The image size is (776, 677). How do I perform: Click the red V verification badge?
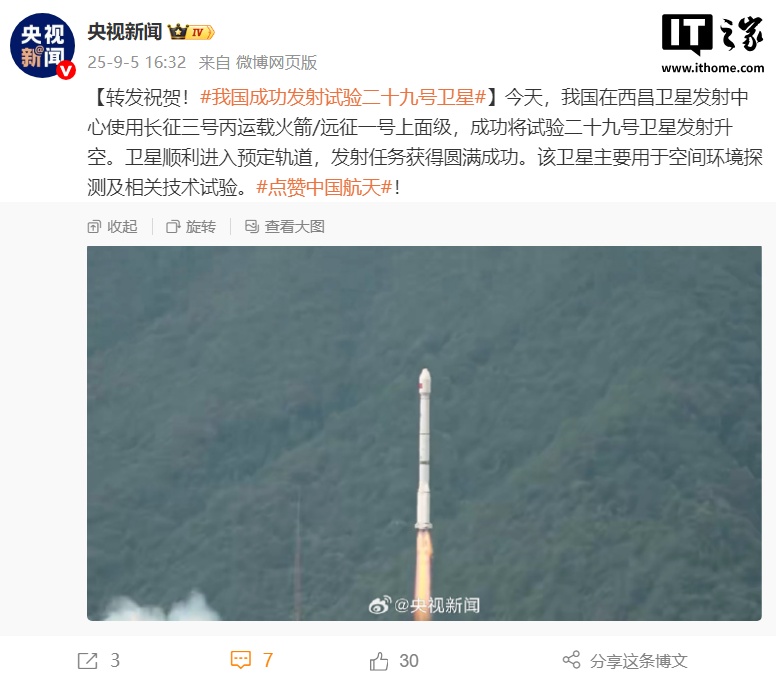pyautogui.click(x=66, y=70)
